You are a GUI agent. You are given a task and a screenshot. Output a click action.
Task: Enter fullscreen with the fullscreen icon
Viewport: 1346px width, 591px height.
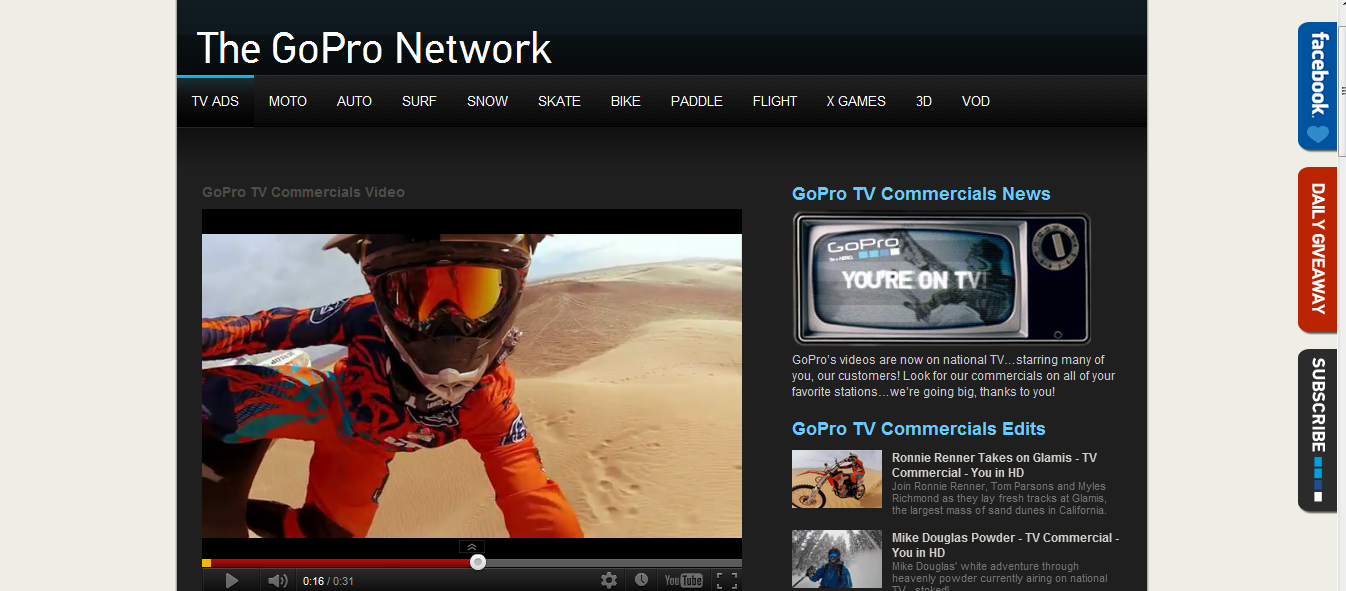tap(727, 580)
